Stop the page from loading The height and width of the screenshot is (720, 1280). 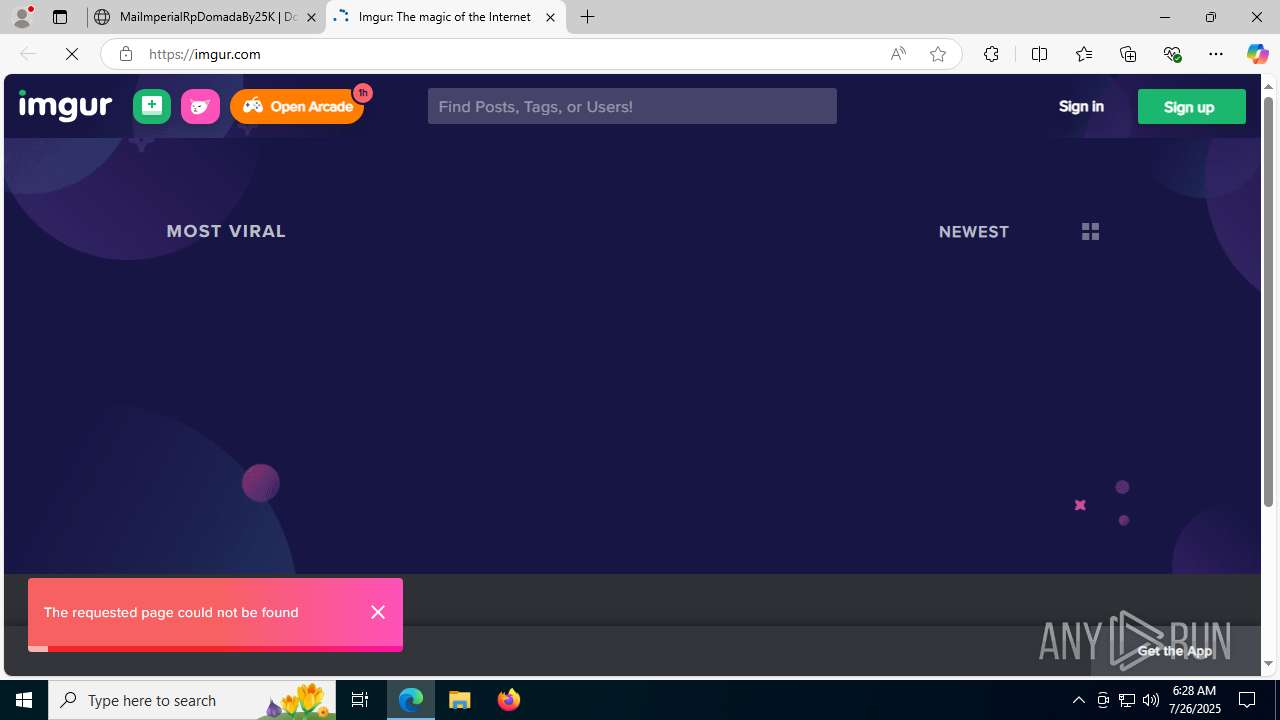pyautogui.click(x=72, y=54)
